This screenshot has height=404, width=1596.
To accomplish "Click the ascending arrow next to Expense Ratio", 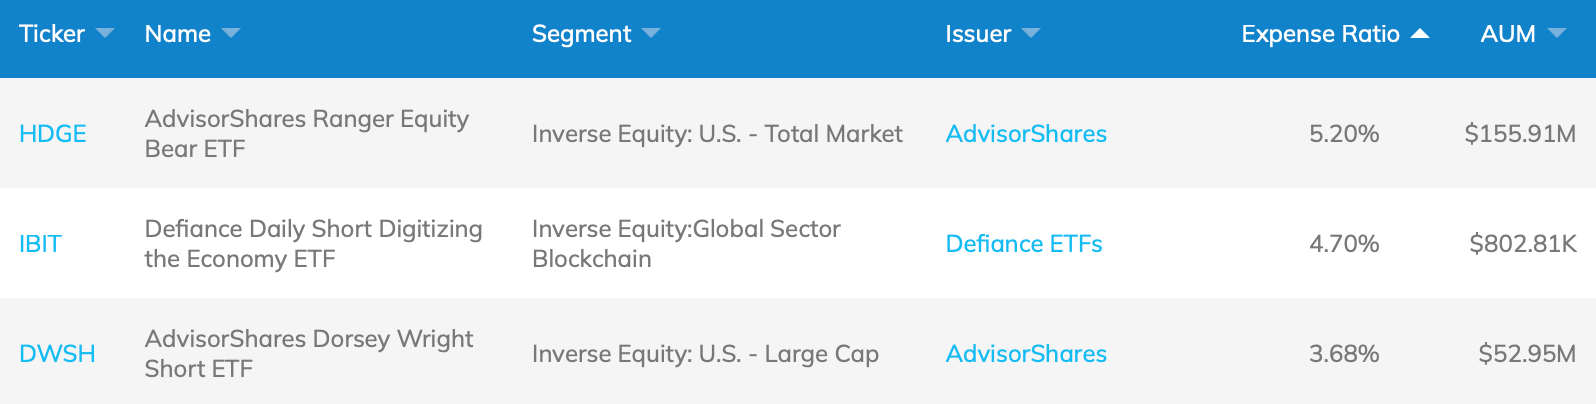I will [1420, 34].
